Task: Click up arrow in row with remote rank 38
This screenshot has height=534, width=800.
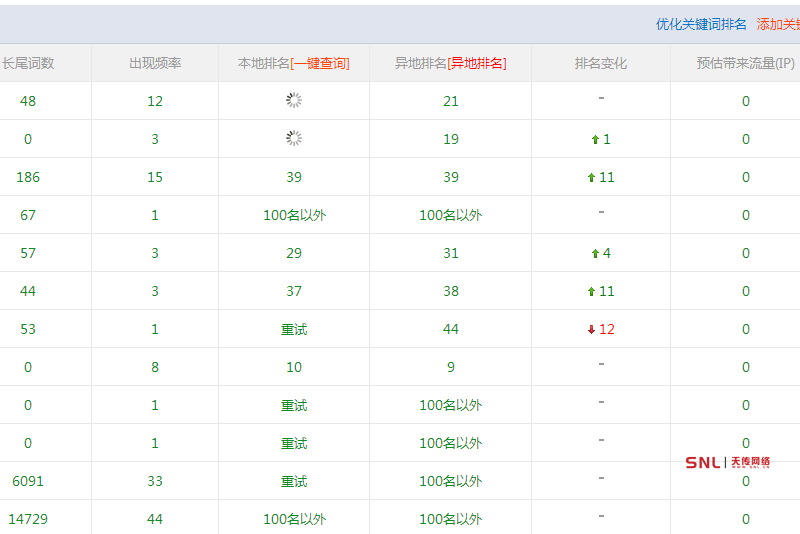Action: click(592, 292)
